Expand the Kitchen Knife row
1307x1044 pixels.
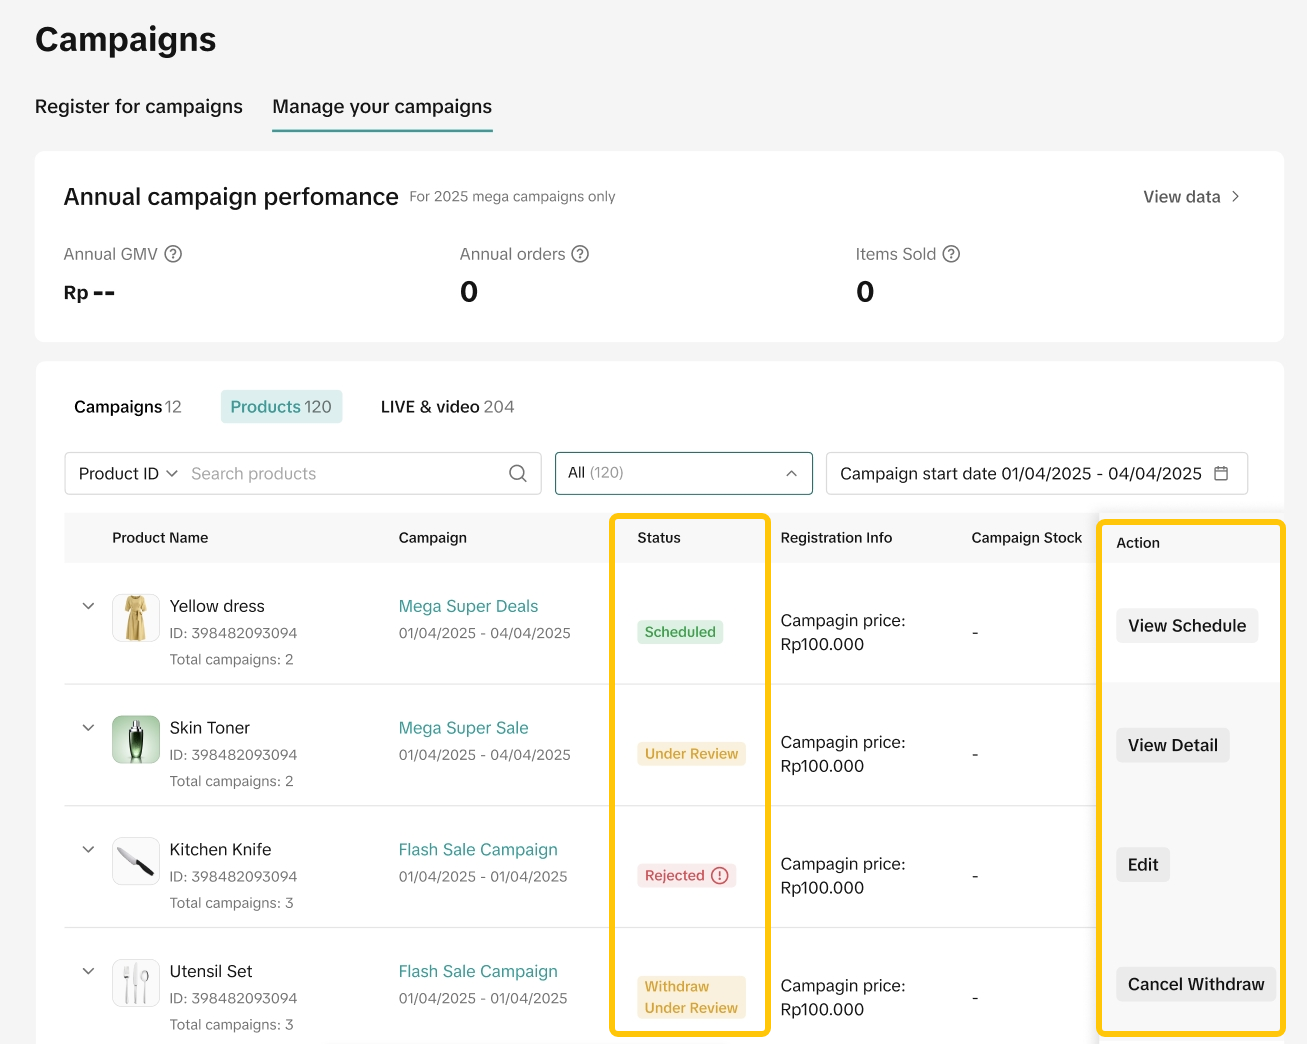tap(88, 850)
